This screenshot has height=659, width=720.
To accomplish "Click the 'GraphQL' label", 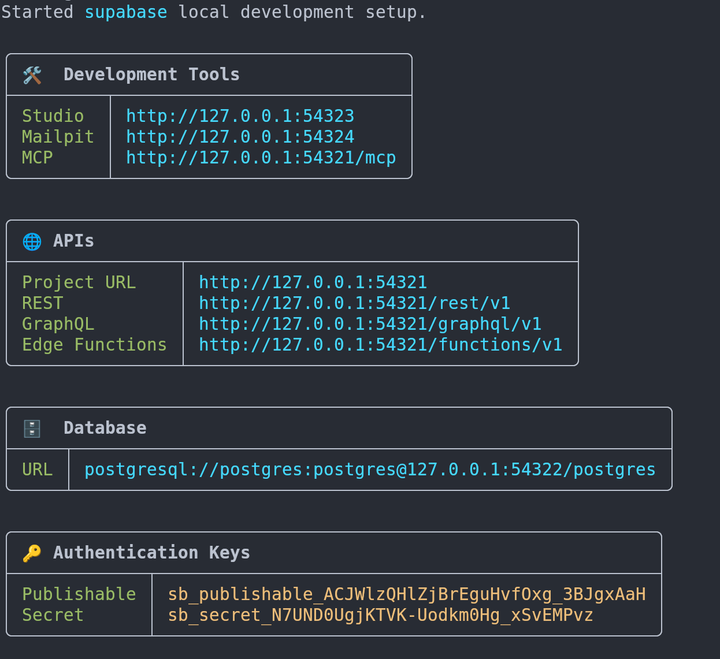I will (x=58, y=324).
